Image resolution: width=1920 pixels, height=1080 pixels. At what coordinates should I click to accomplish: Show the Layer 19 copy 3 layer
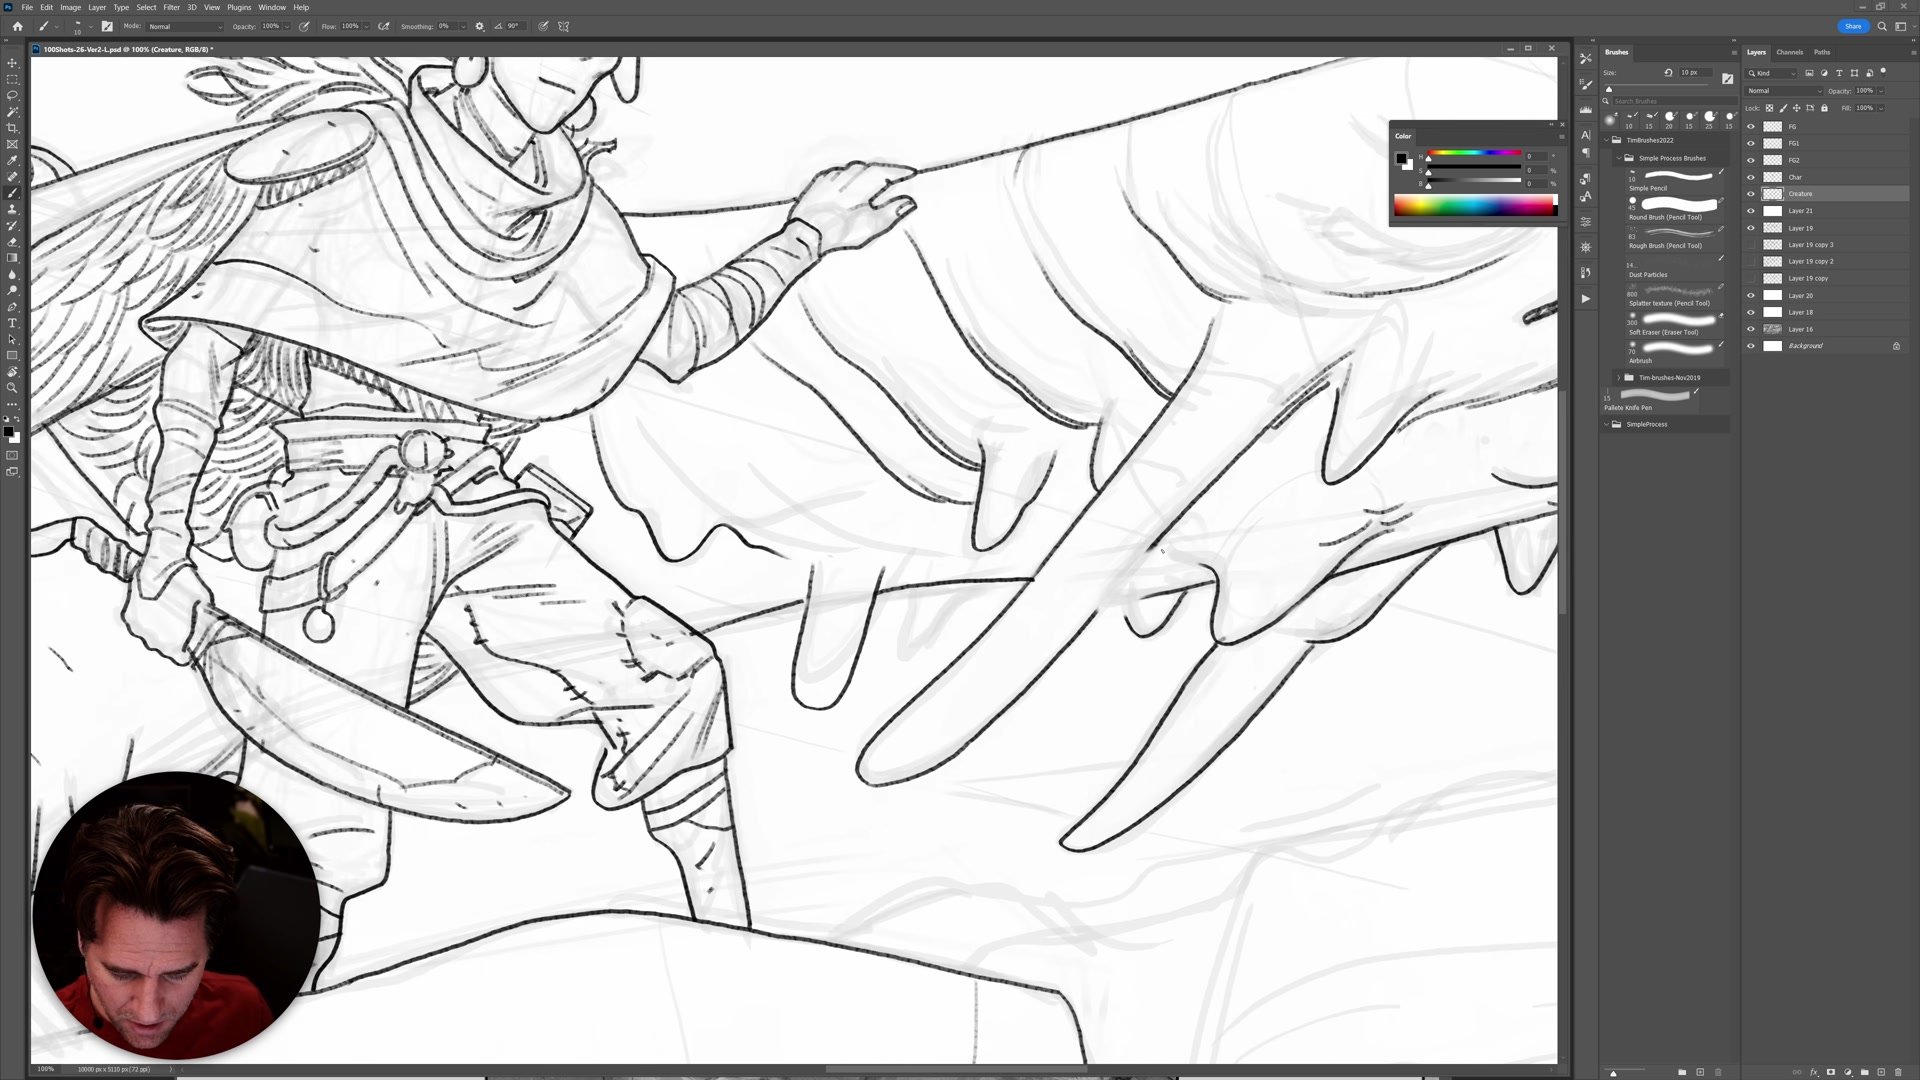point(1750,245)
